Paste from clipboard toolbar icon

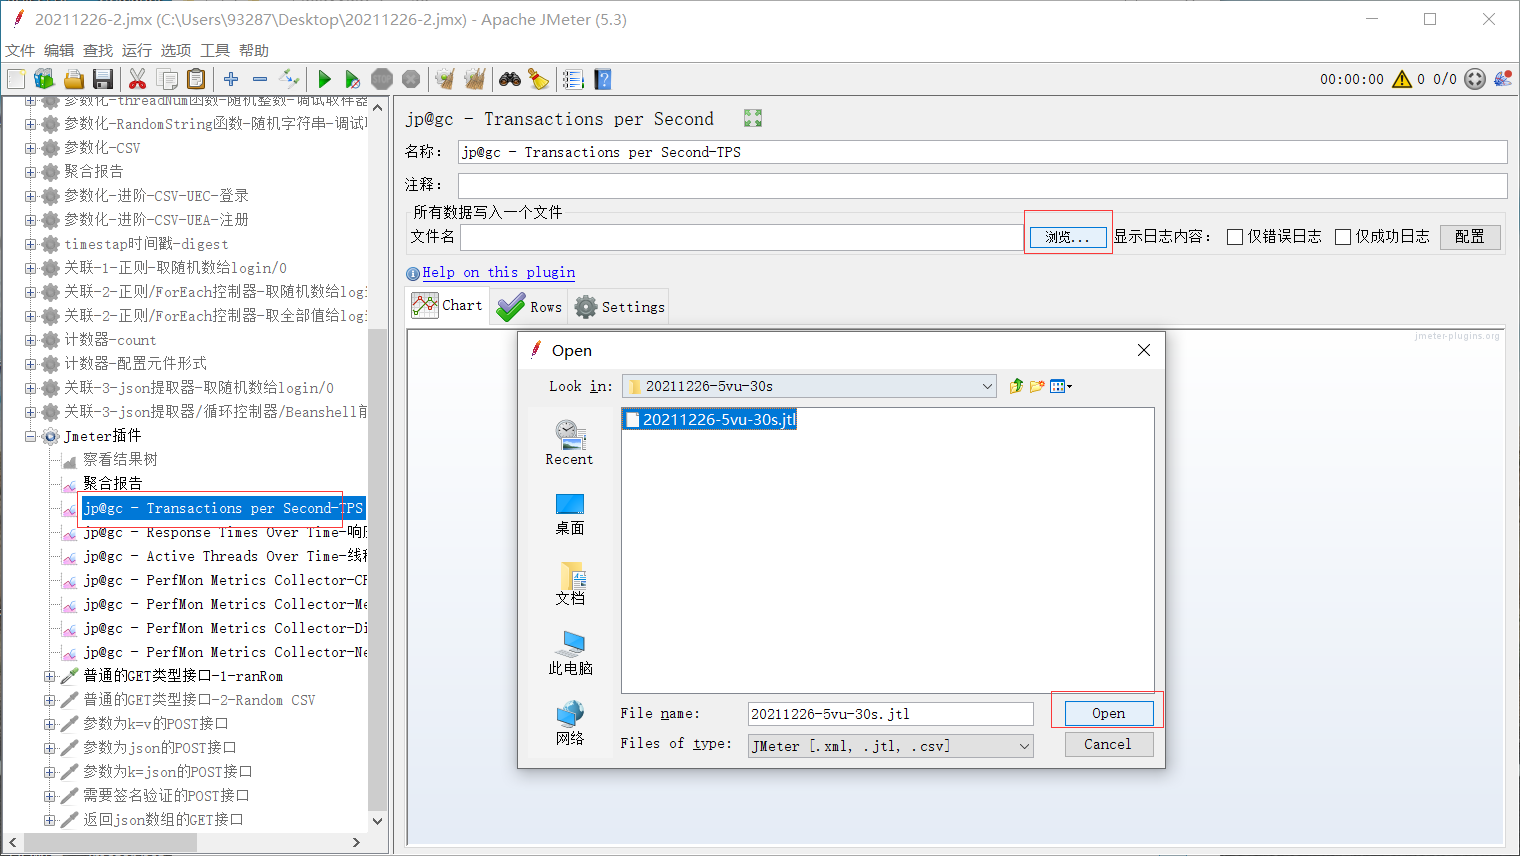[196, 79]
